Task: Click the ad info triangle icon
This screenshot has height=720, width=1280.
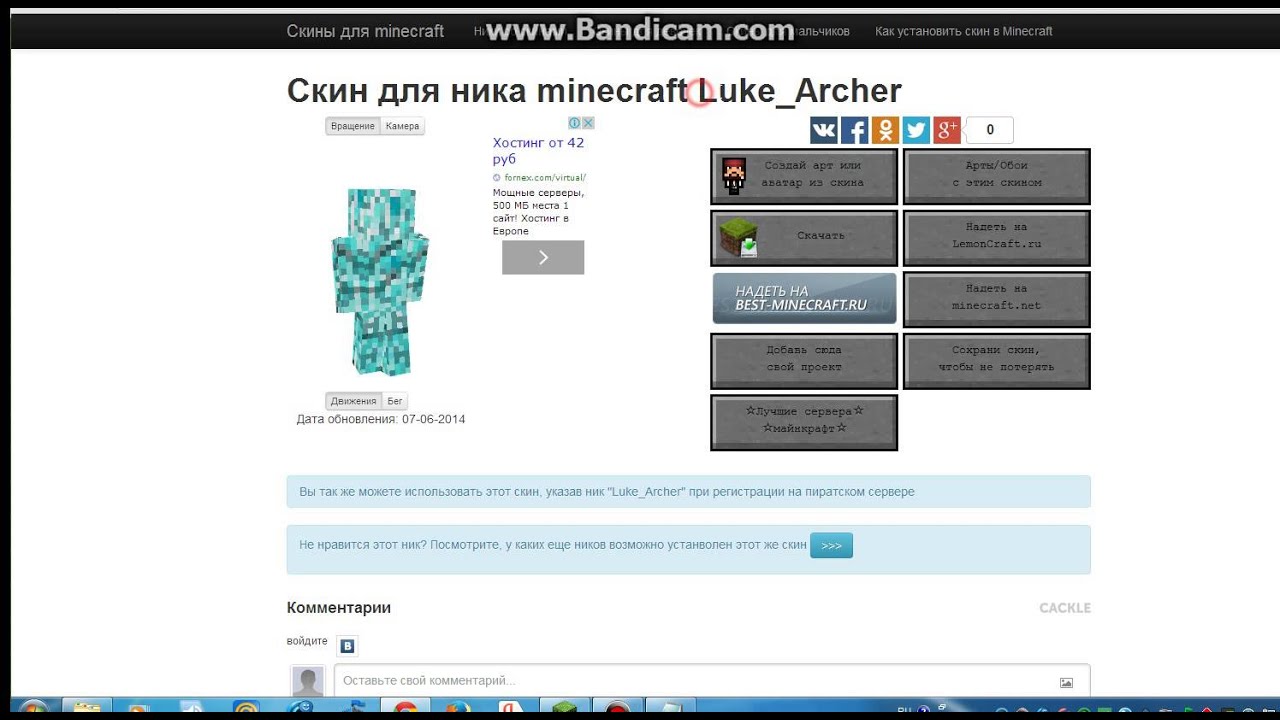Action: click(x=575, y=123)
